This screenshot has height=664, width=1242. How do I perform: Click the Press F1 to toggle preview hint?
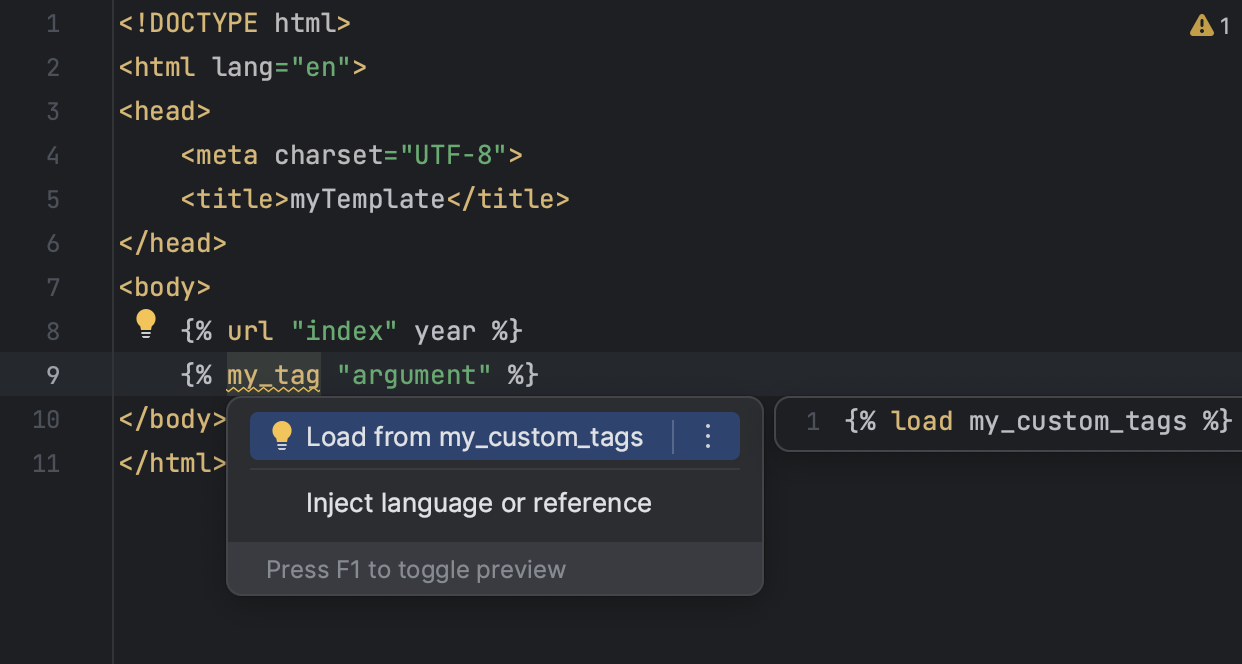click(x=416, y=569)
